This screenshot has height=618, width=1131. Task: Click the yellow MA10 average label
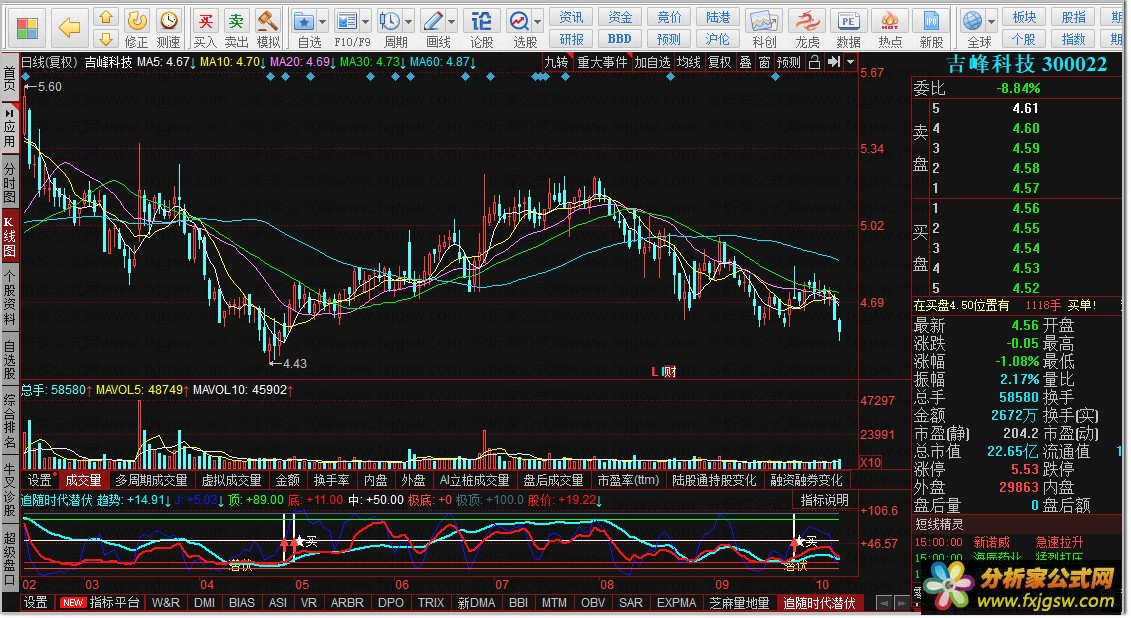232,63
